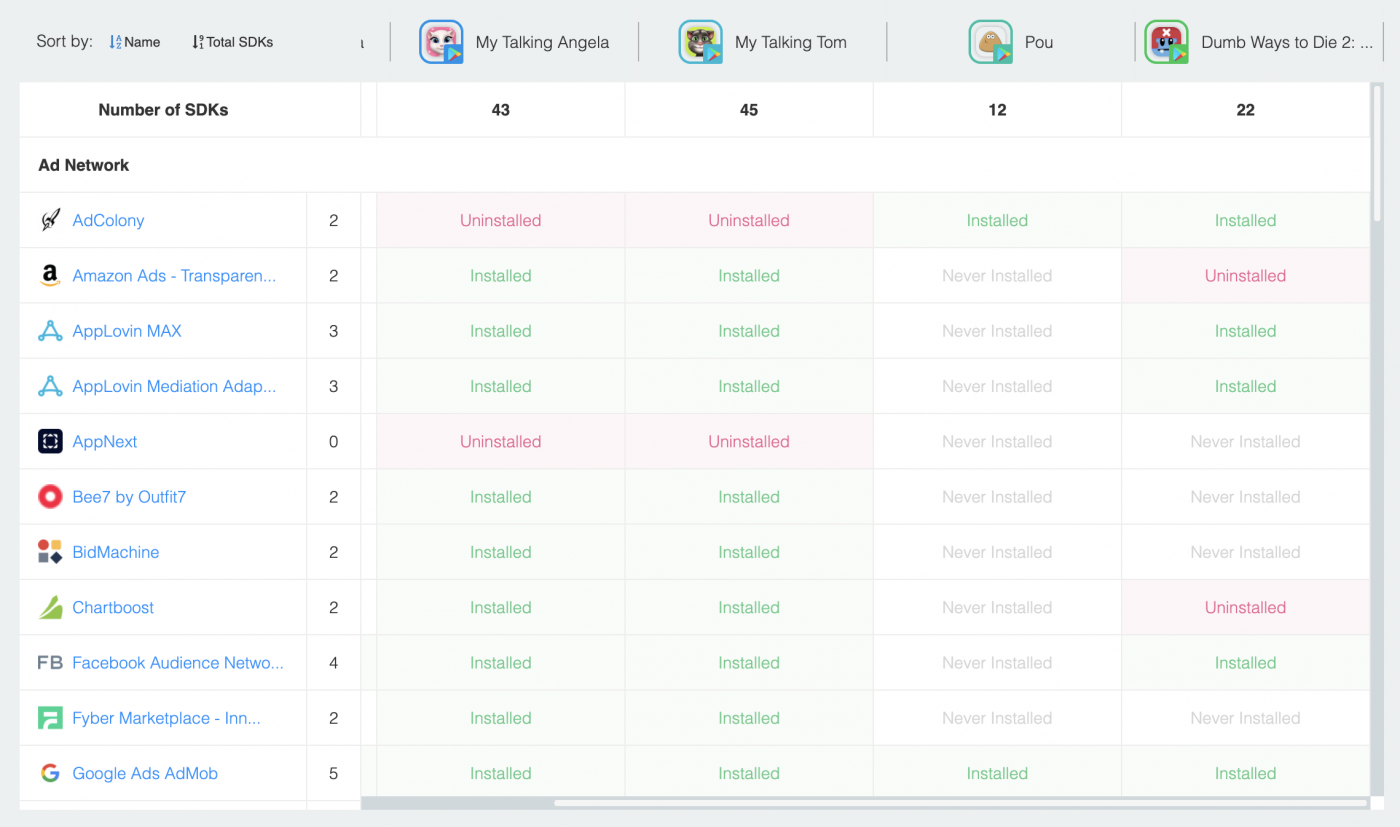Image resolution: width=1400 pixels, height=827 pixels.
Task: Click the Amazon Ads logo
Action: (49, 275)
